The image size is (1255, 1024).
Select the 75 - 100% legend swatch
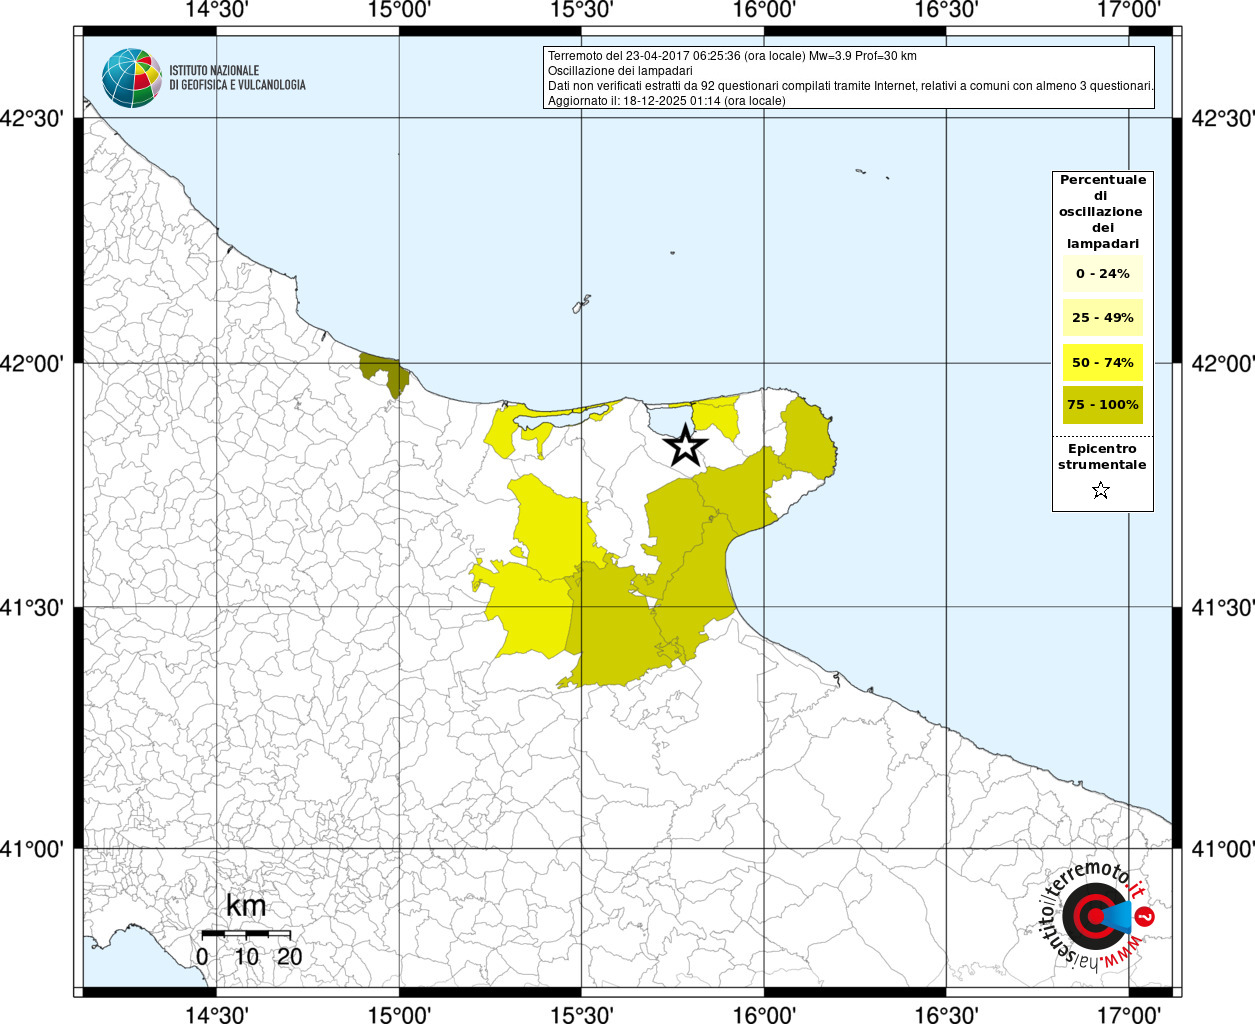click(1102, 405)
